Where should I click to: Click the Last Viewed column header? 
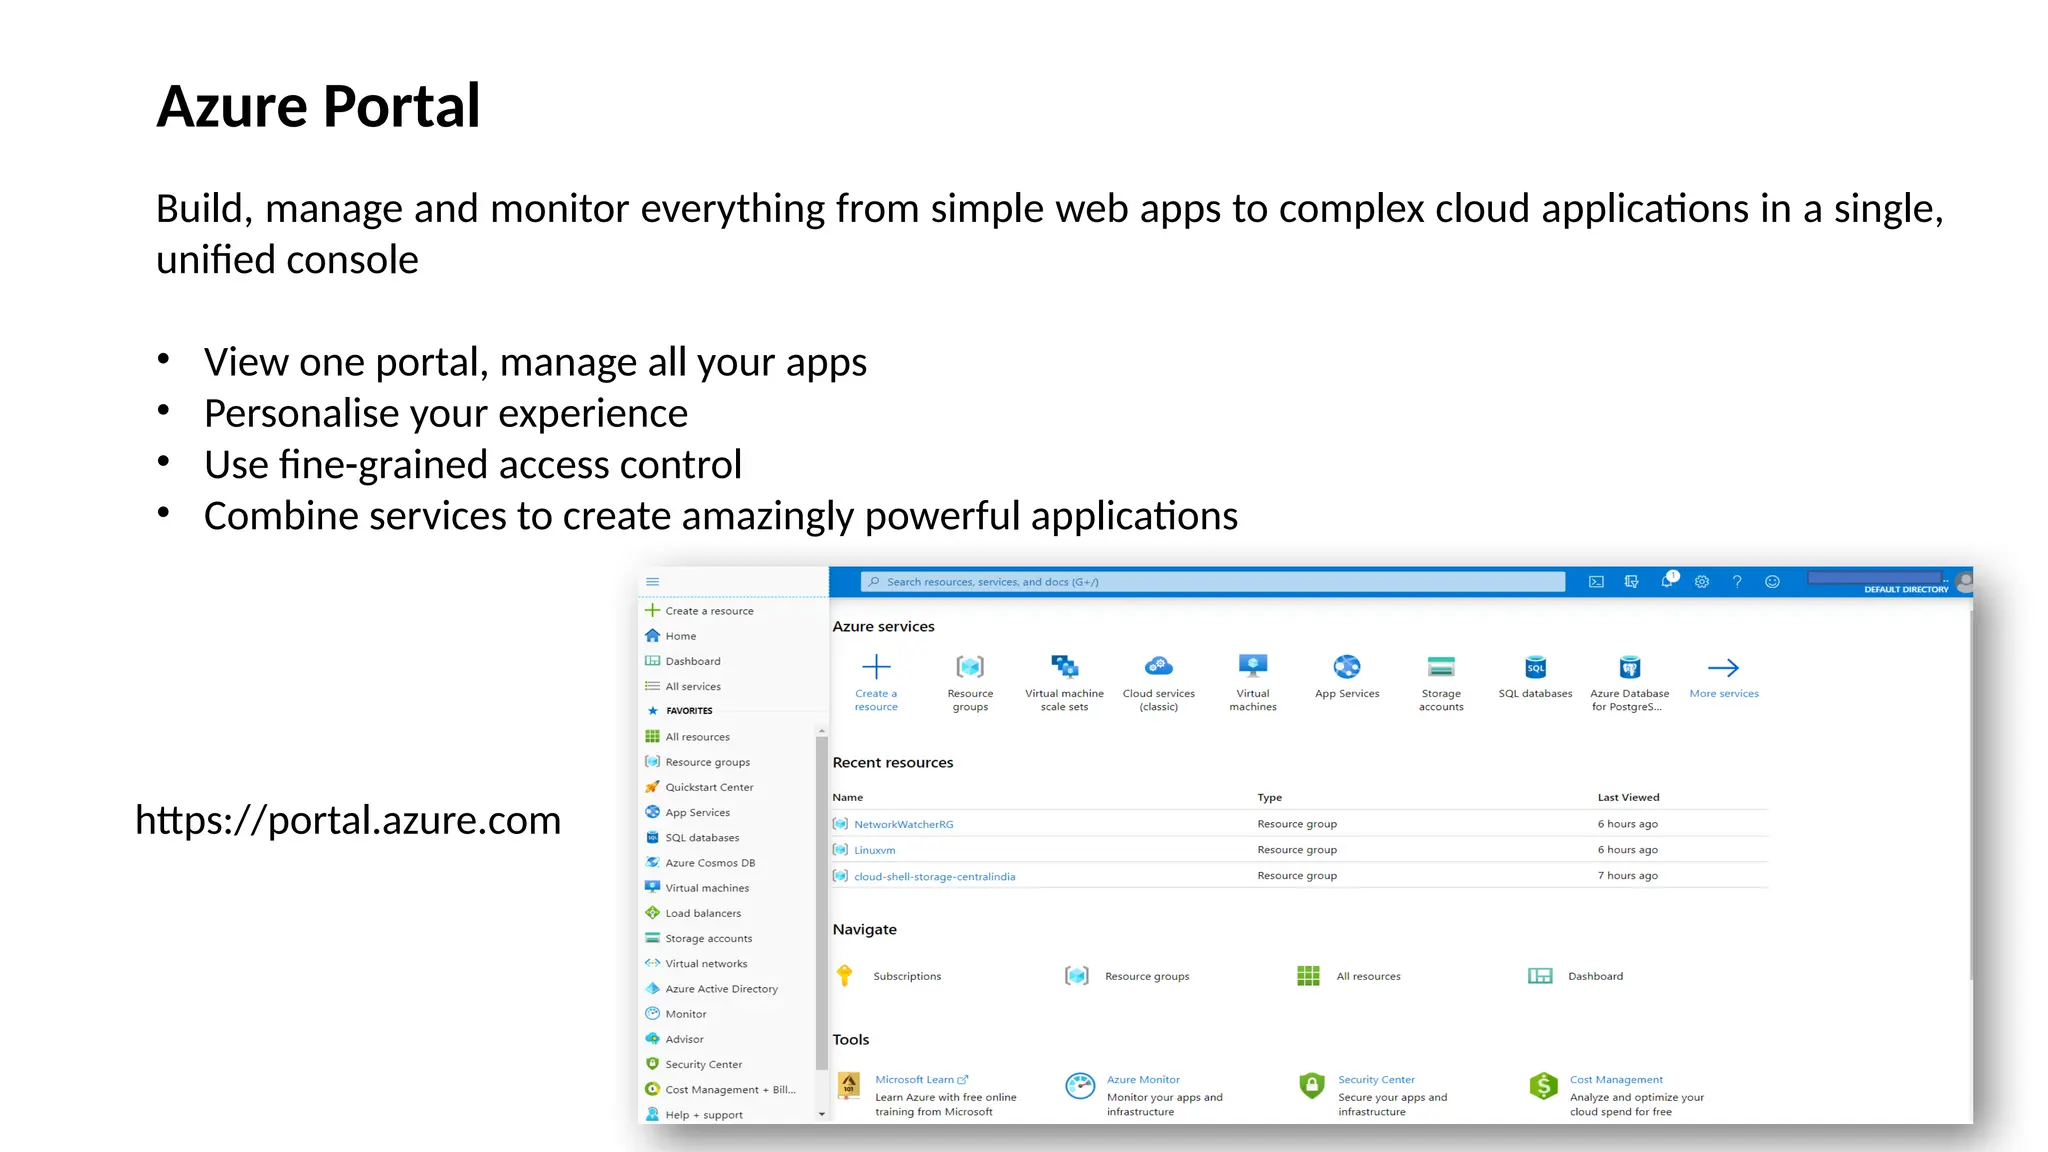pos(1628,797)
